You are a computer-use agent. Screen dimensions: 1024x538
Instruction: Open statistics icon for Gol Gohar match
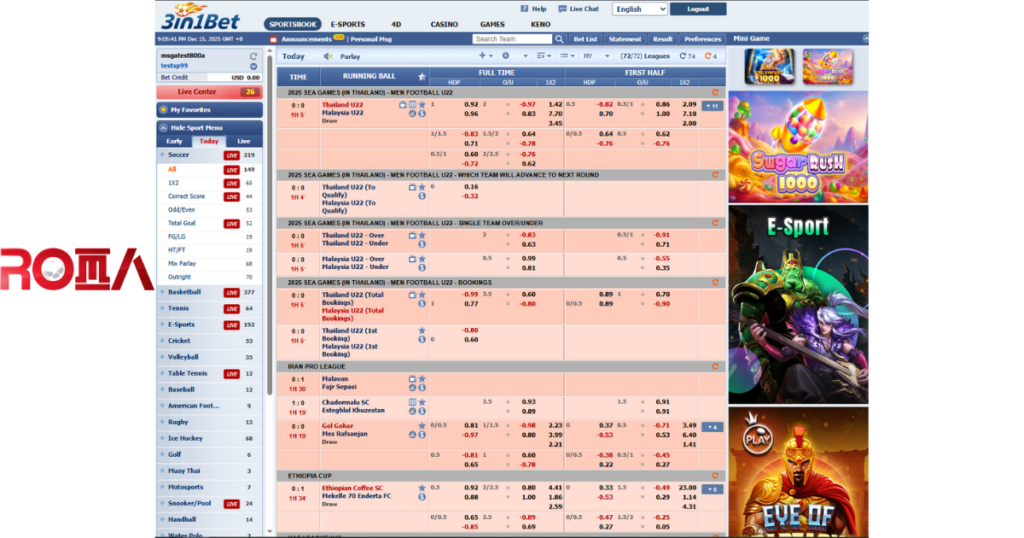point(412,435)
